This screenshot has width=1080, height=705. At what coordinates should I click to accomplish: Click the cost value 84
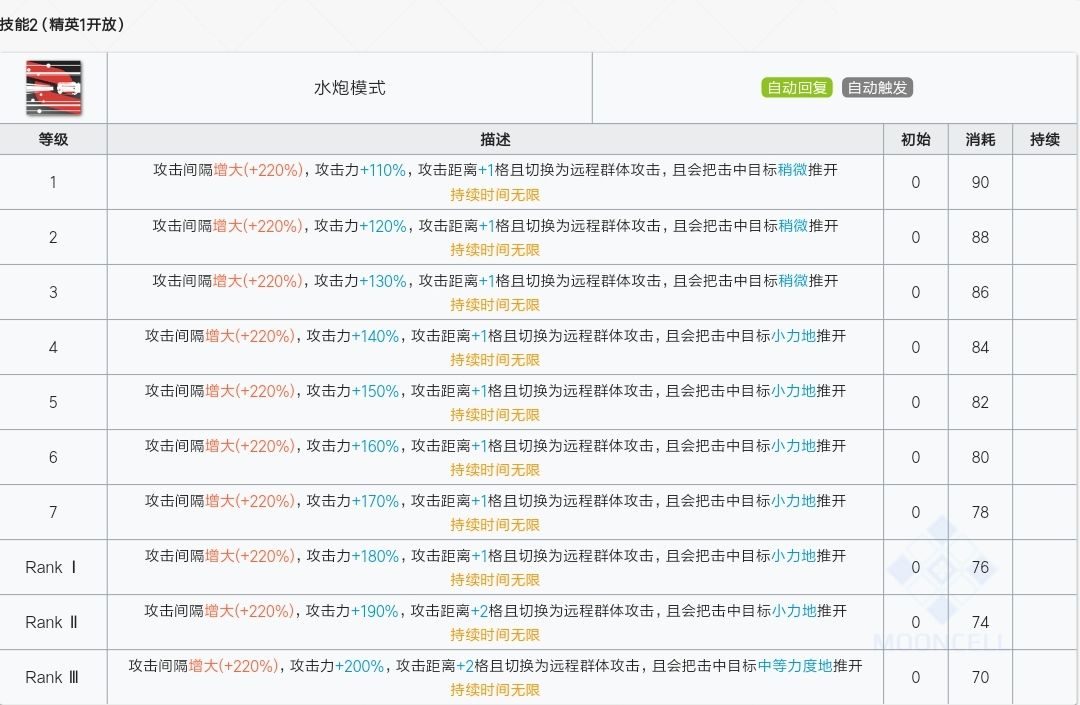pyautogui.click(x=980, y=348)
